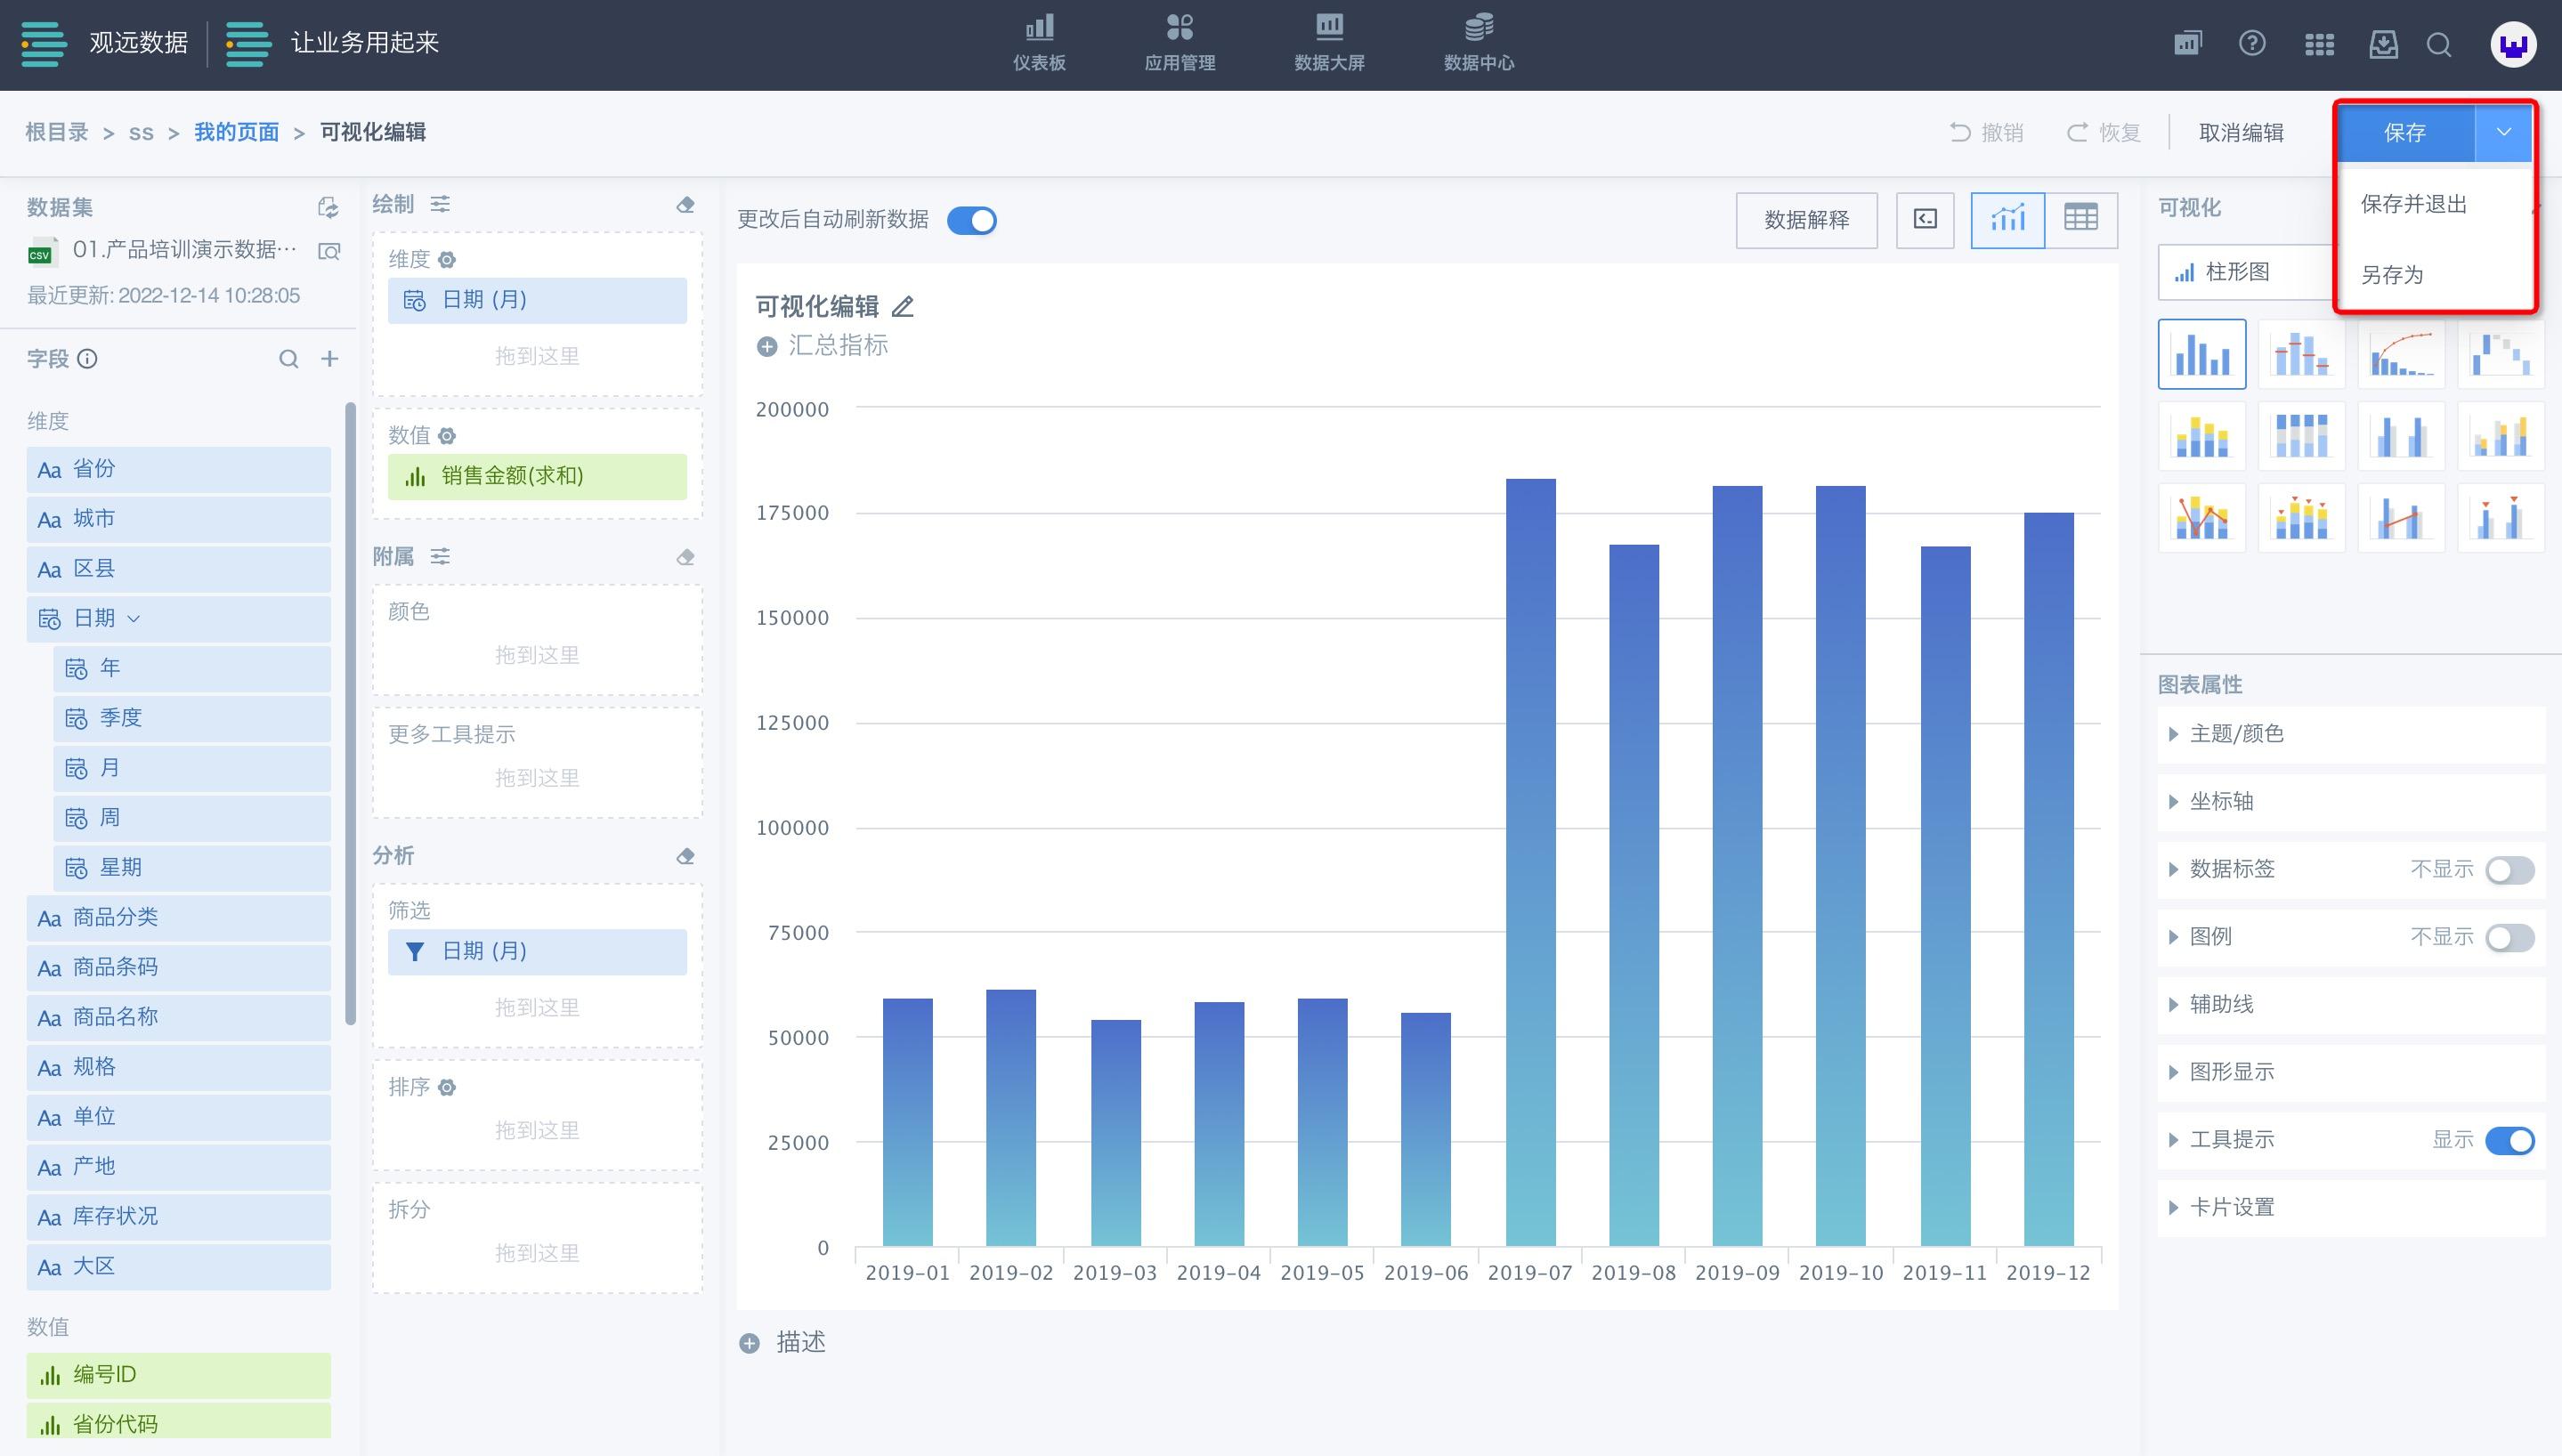The image size is (2562, 1456).
Task: Switch to table view icon
Action: pyautogui.click(x=2080, y=219)
